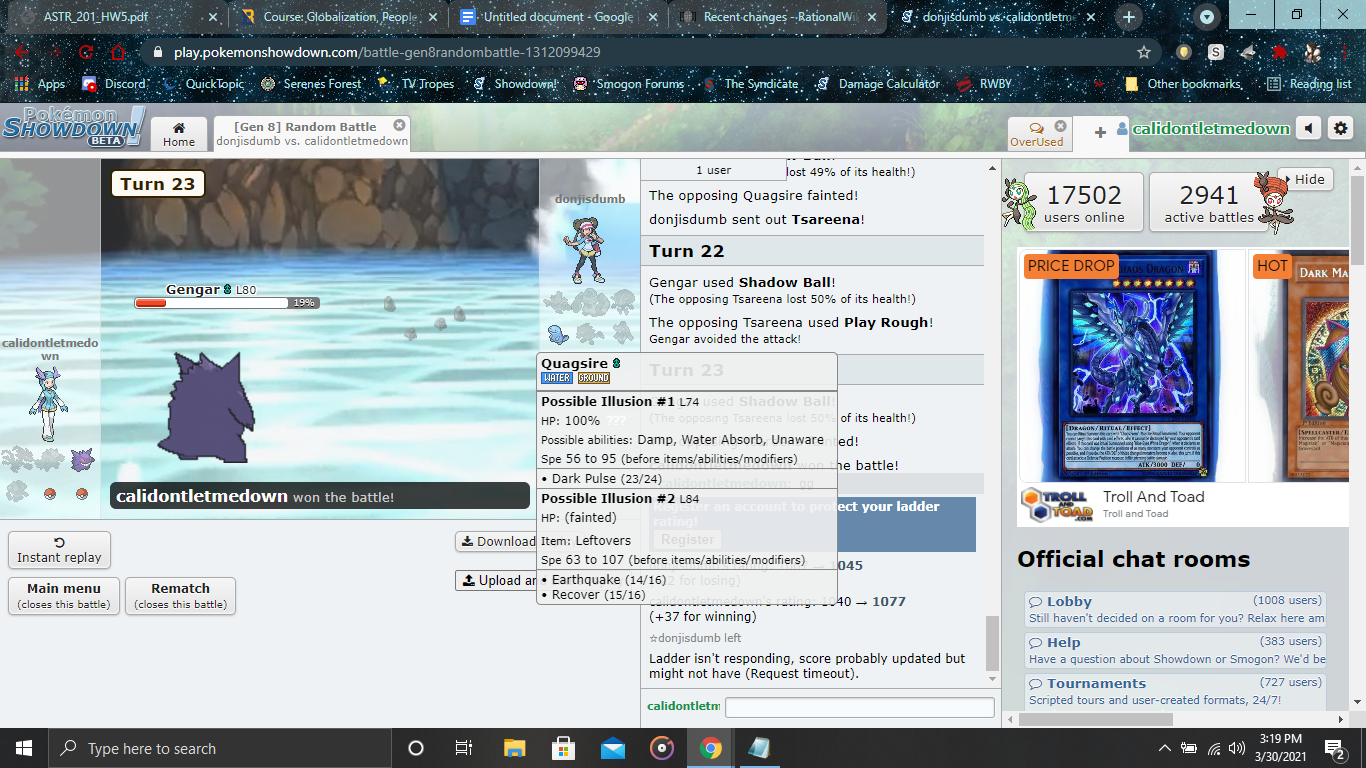This screenshot has width=1366, height=768.
Task: Click the Windows Start button
Action: [23, 748]
